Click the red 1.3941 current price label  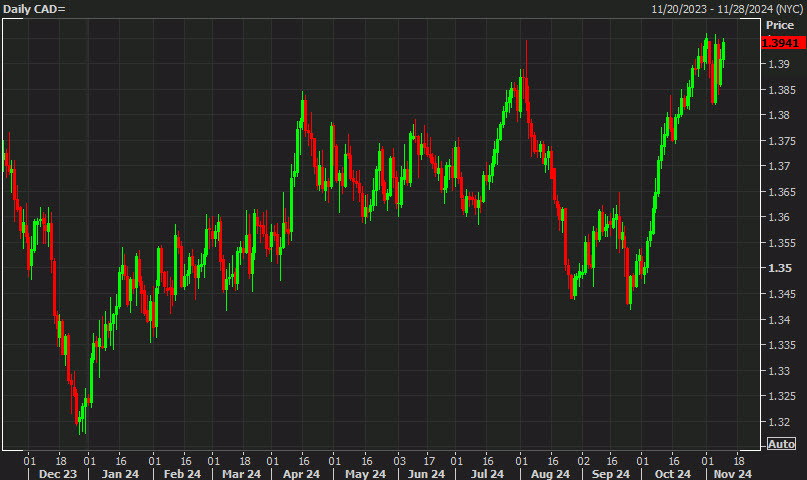(782, 43)
